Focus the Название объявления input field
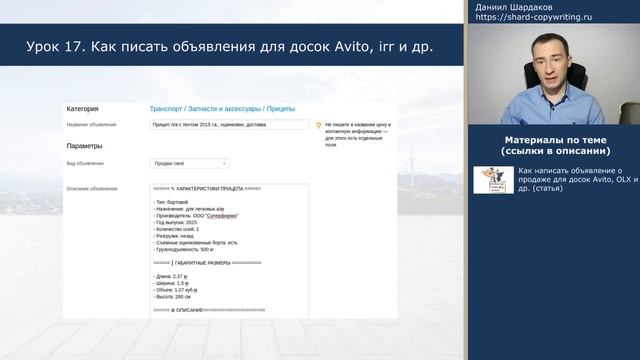 coord(229,124)
